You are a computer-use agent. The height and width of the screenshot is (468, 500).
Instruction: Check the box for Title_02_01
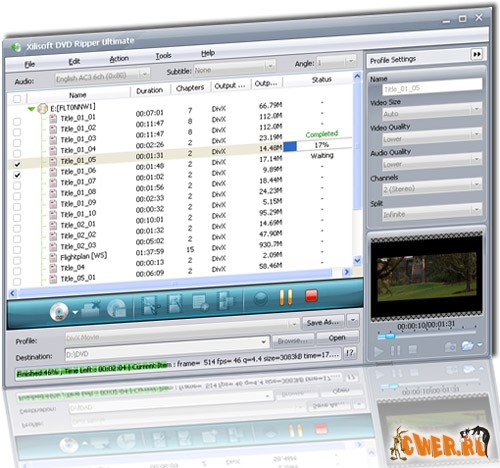(x=17, y=228)
